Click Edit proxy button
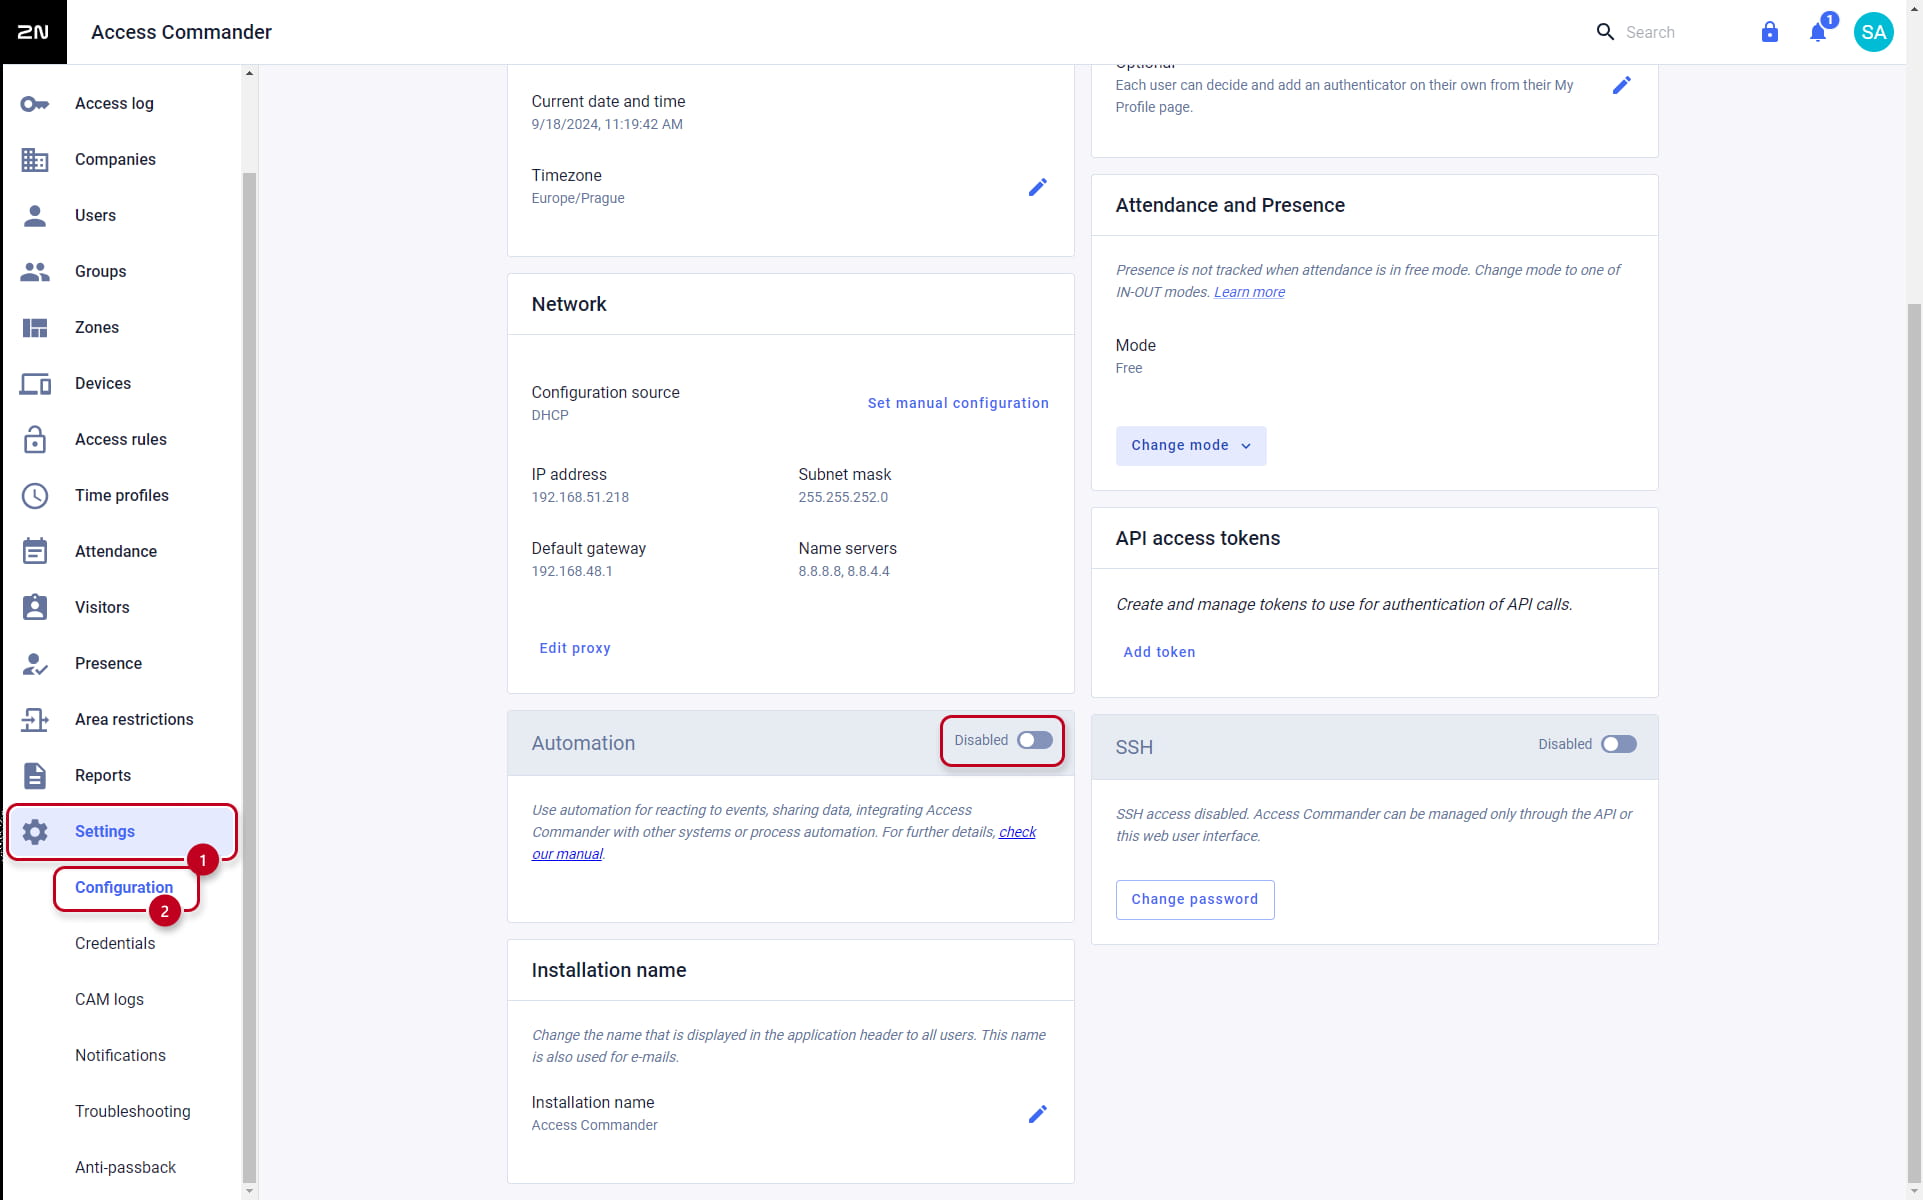Image resolution: width=1923 pixels, height=1200 pixels. tap(575, 648)
